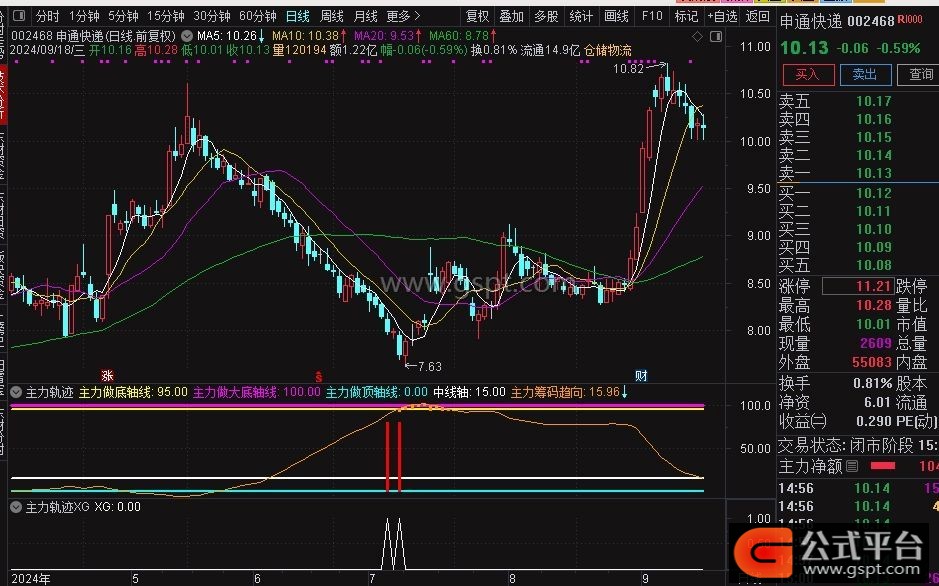Click the 主力做底轴线: 95.00 label
Image resolution: width=939 pixels, height=586 pixels.
pos(134,393)
